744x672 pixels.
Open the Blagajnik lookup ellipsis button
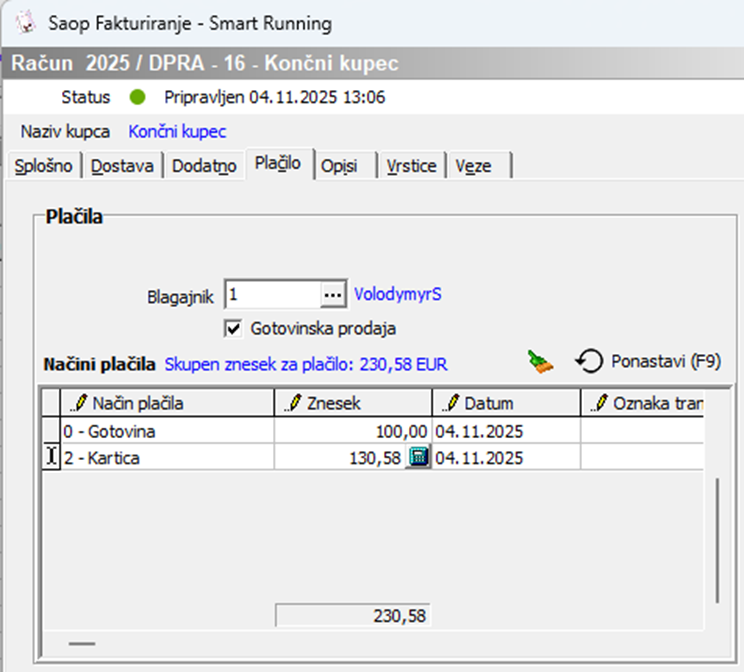click(333, 295)
